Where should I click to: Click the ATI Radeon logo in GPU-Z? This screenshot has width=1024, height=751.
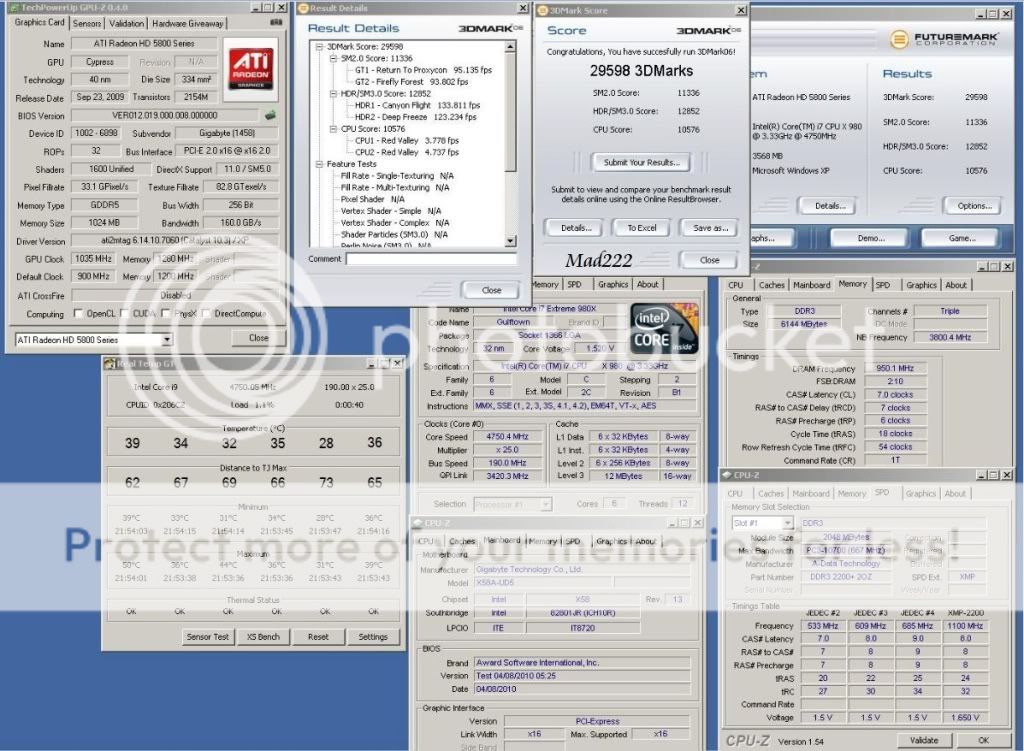(251, 70)
